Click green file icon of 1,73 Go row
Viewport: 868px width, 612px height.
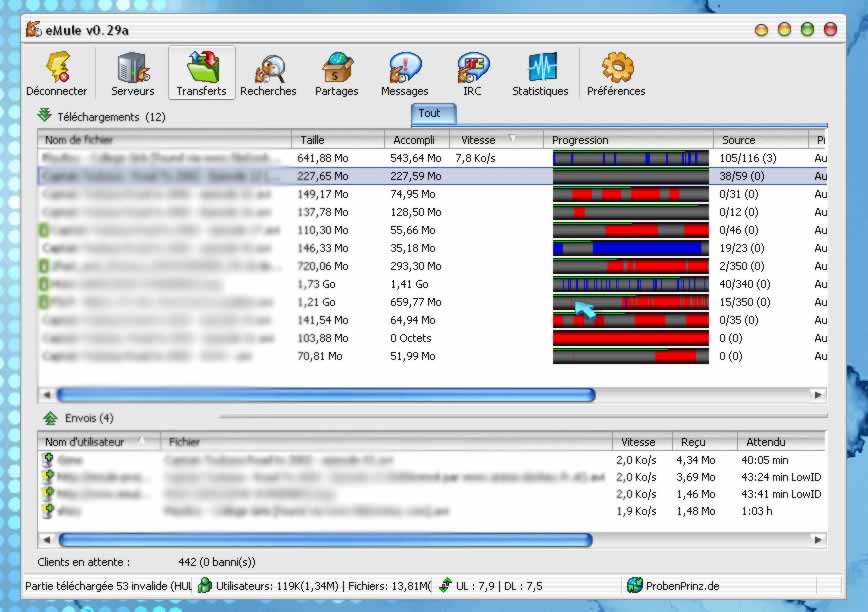pos(44,284)
